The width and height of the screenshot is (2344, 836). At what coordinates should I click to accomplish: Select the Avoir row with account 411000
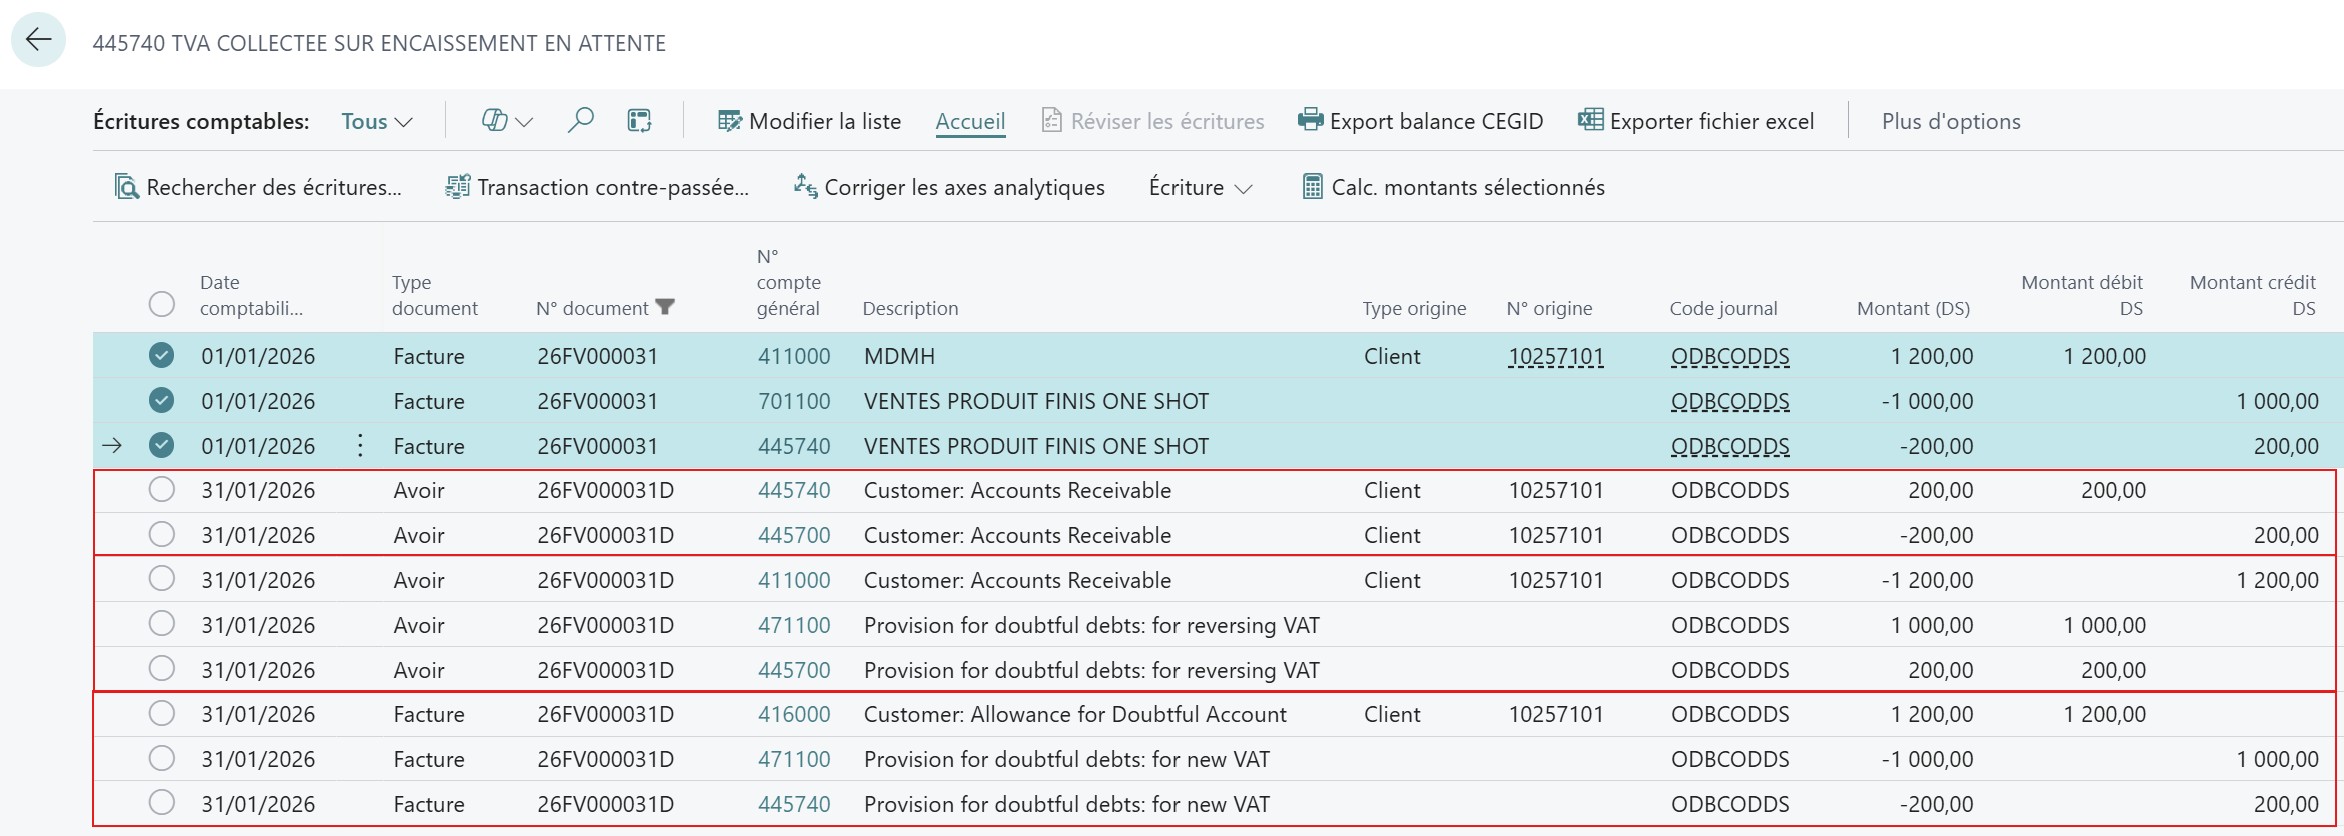click(x=161, y=579)
